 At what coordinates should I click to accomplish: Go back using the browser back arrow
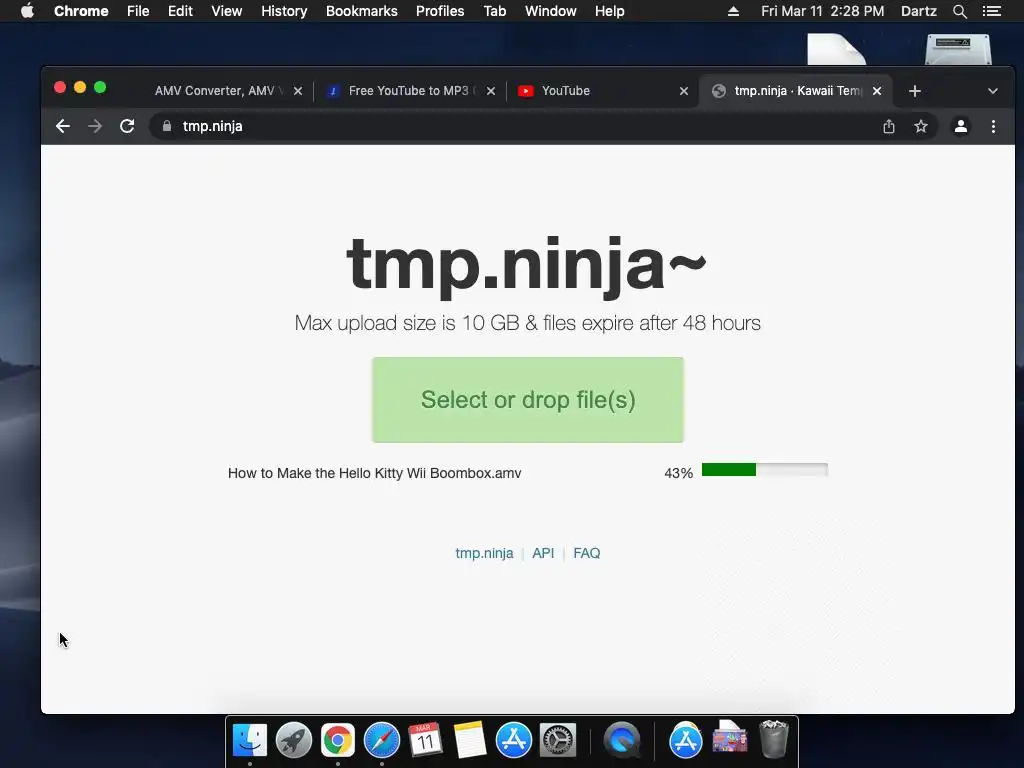tap(63, 126)
